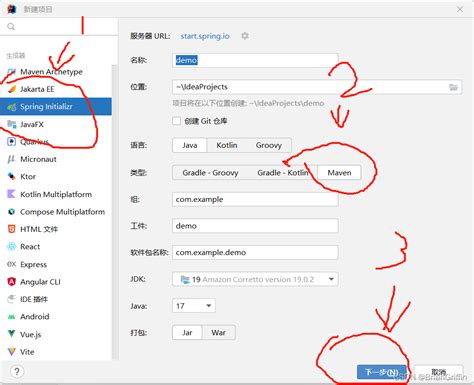Choose Gradle - Kotlin build type

(282, 173)
